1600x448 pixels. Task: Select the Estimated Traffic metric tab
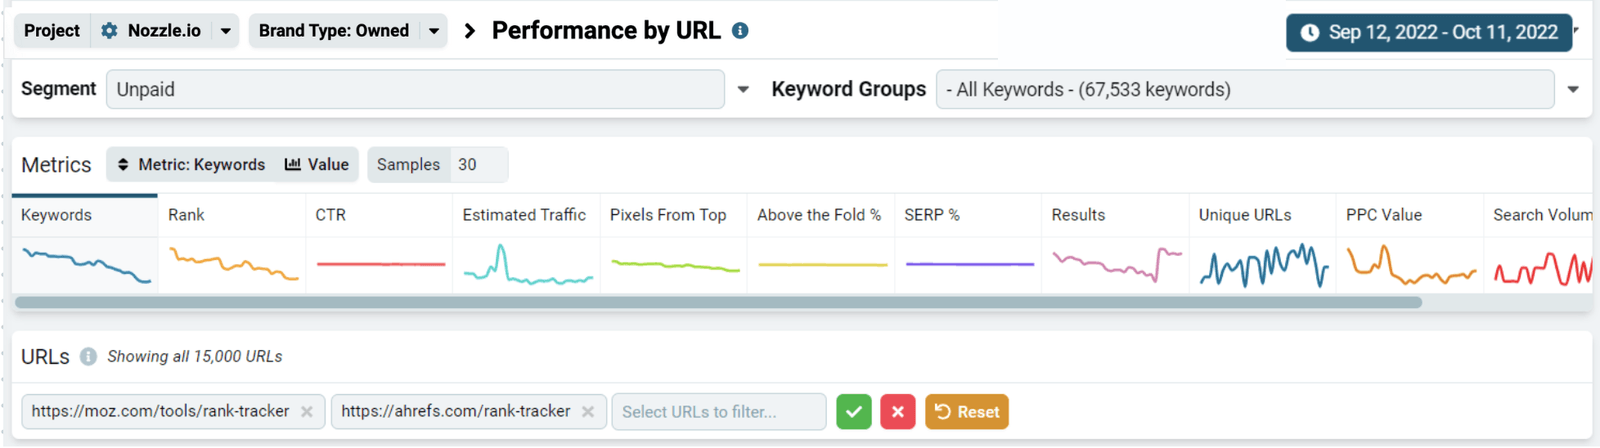526,243
